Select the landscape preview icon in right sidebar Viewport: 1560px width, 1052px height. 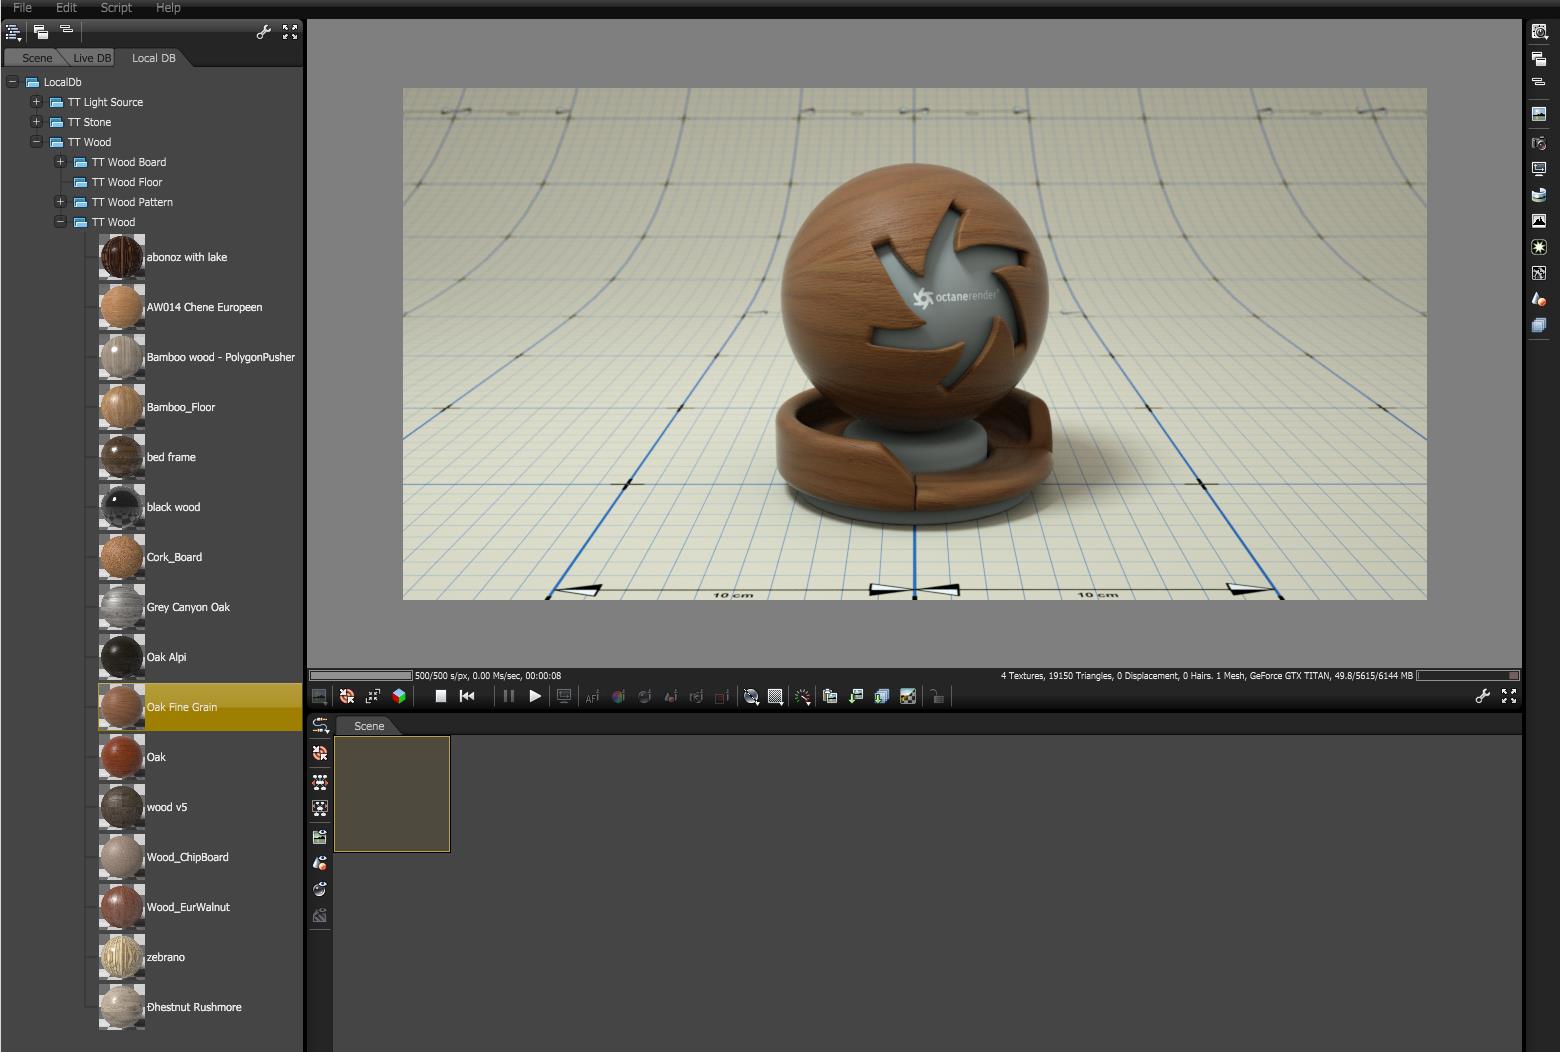1539,114
